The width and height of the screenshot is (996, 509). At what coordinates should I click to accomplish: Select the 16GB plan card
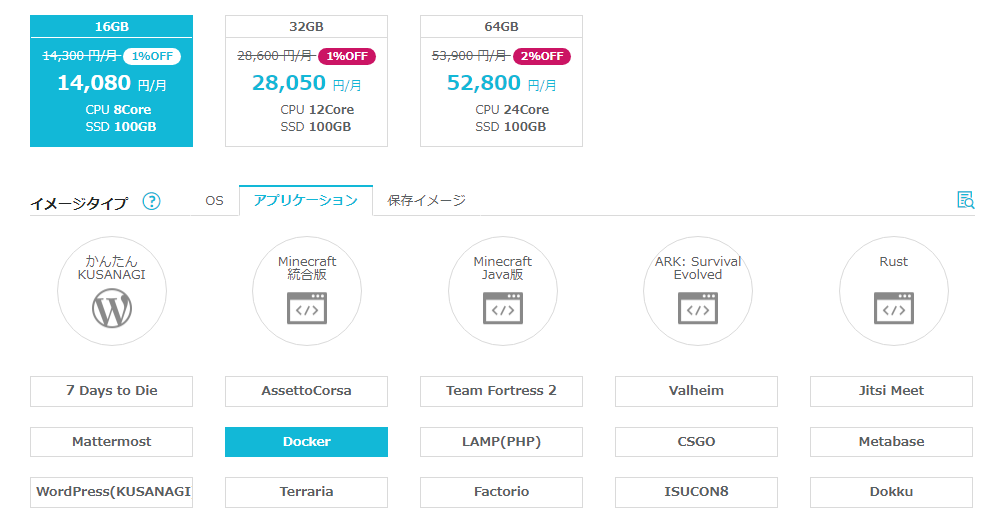(112, 81)
